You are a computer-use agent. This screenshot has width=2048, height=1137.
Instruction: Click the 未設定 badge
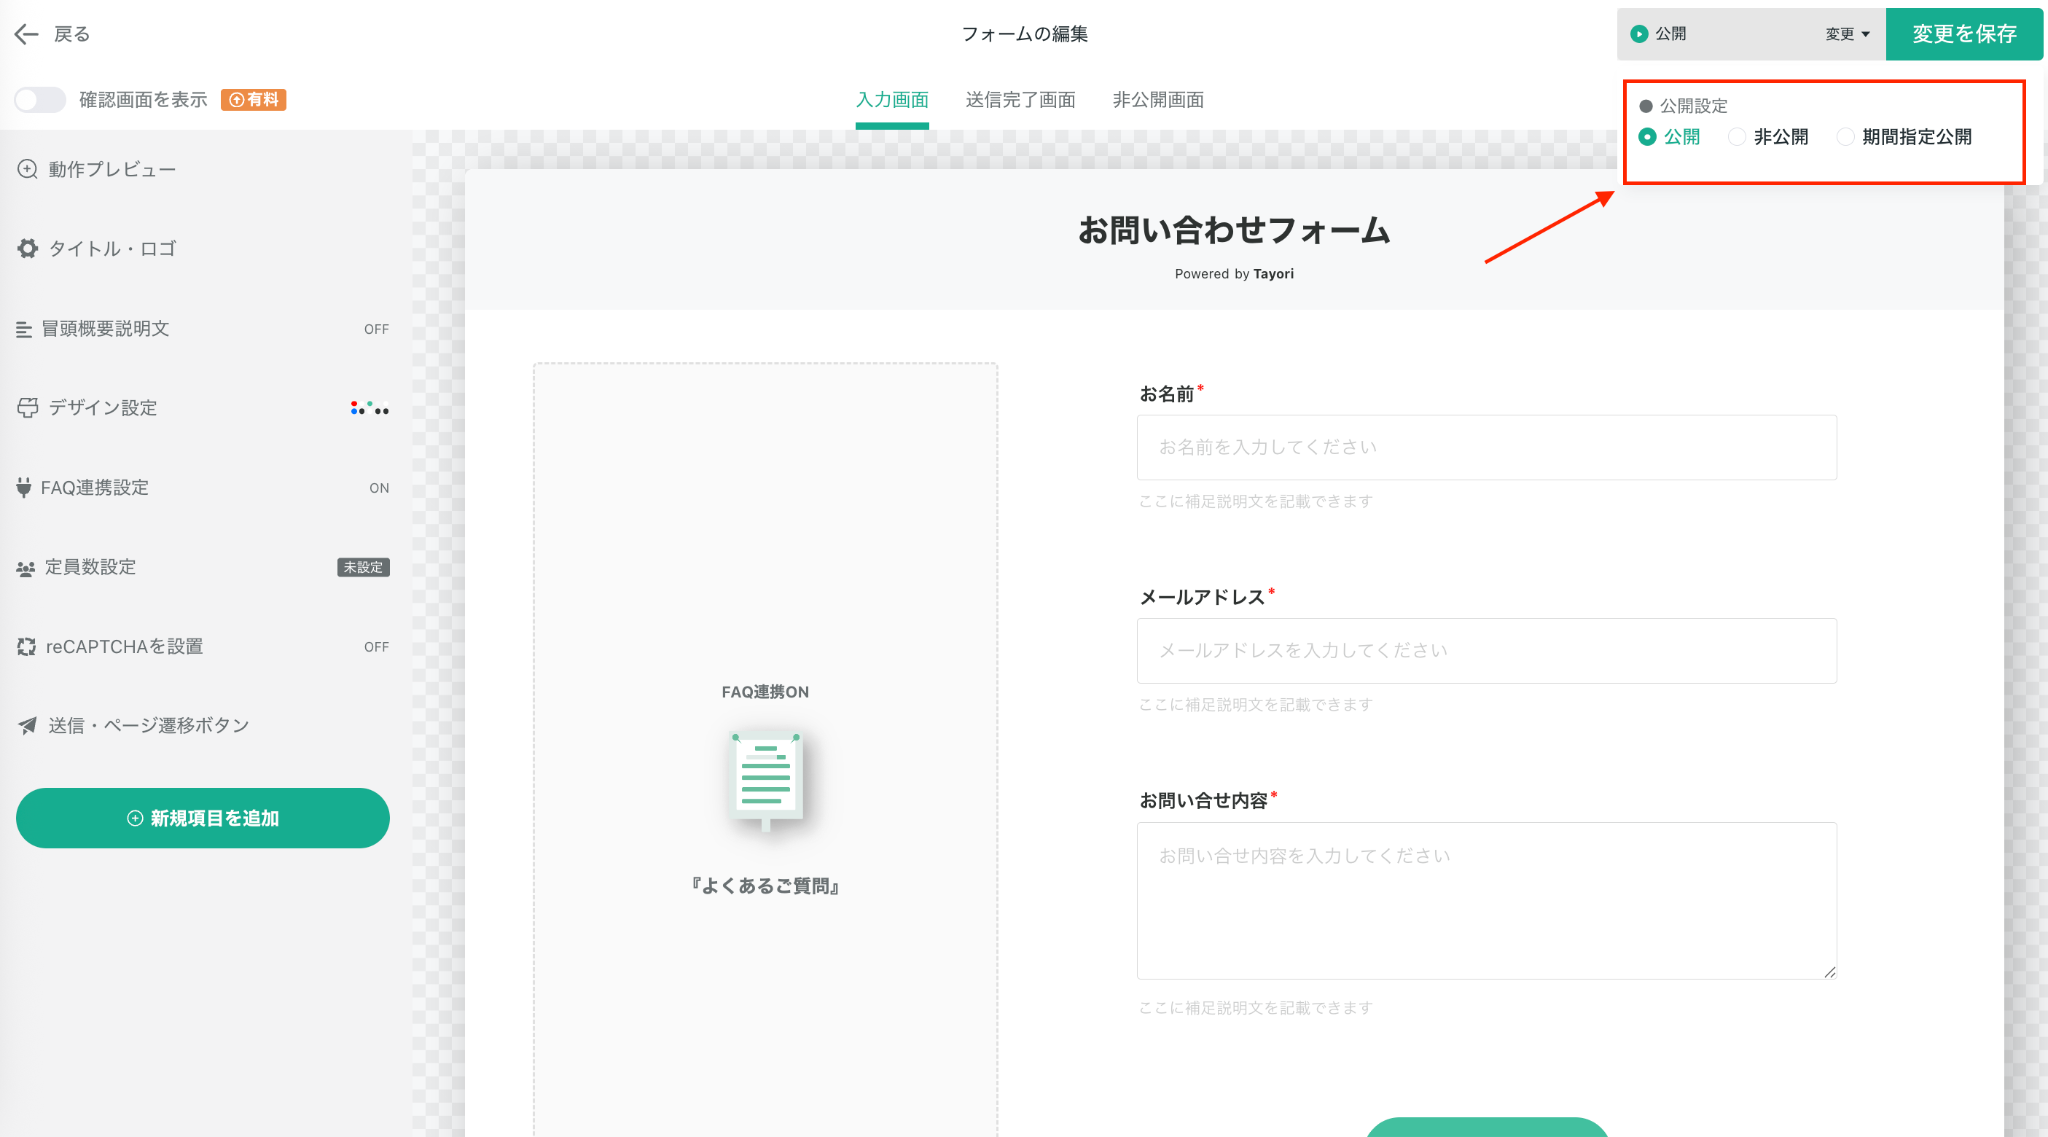(363, 567)
